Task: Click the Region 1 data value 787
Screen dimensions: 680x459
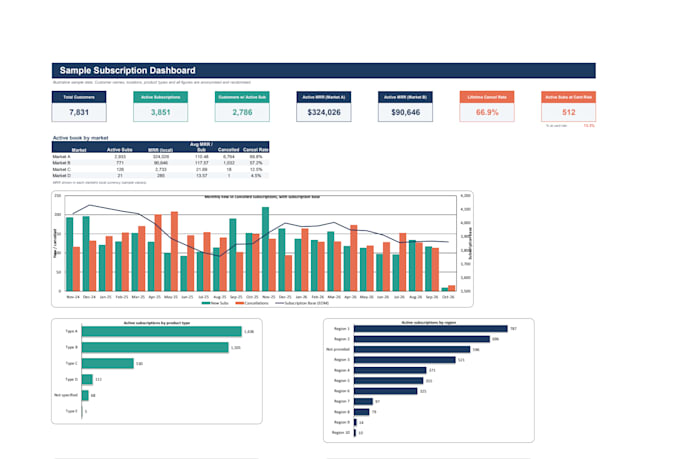Action: (513, 329)
